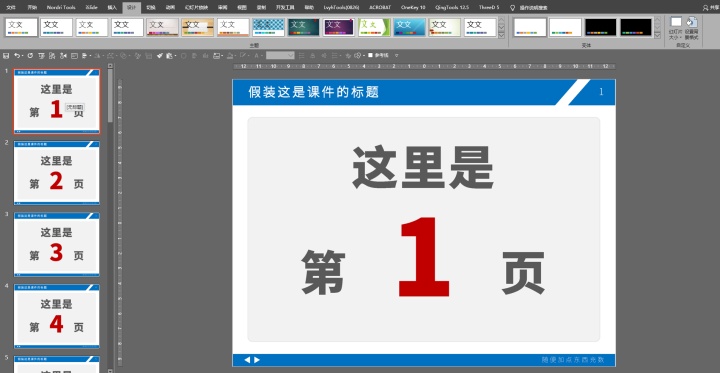Select the first black variant thumbnail
720x373 pixels.
coord(601,27)
